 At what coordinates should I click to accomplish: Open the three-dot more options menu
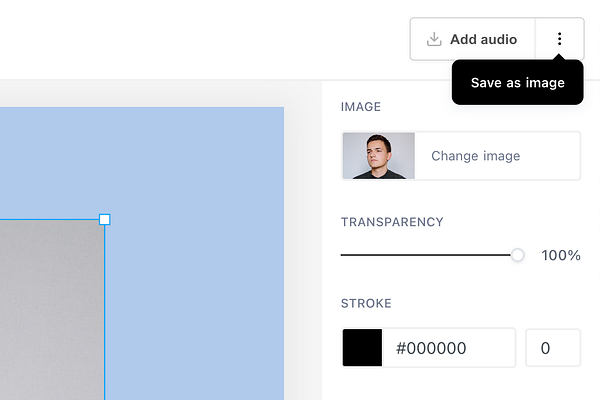pyautogui.click(x=559, y=39)
